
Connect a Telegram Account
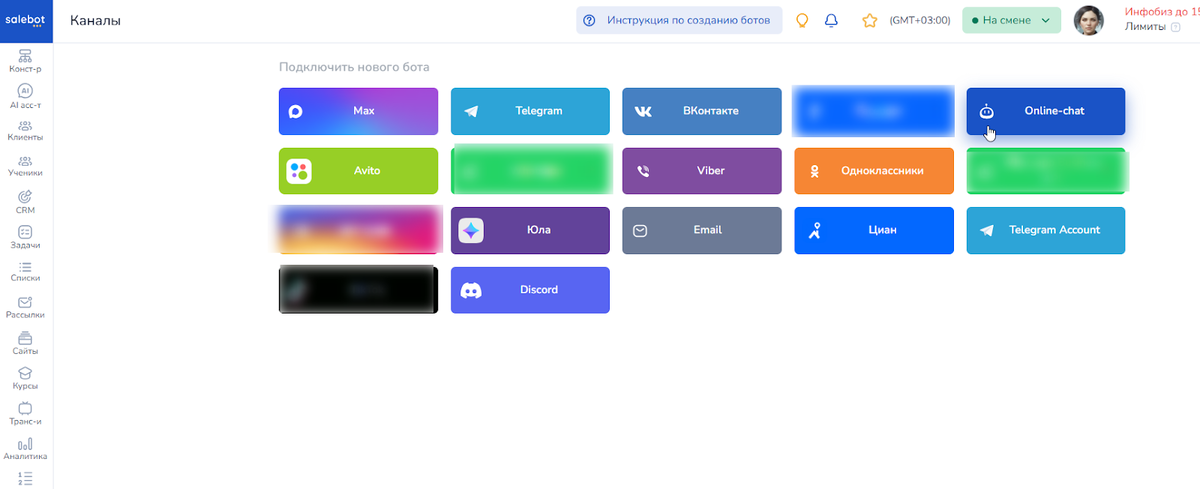pyautogui.click(x=1046, y=230)
